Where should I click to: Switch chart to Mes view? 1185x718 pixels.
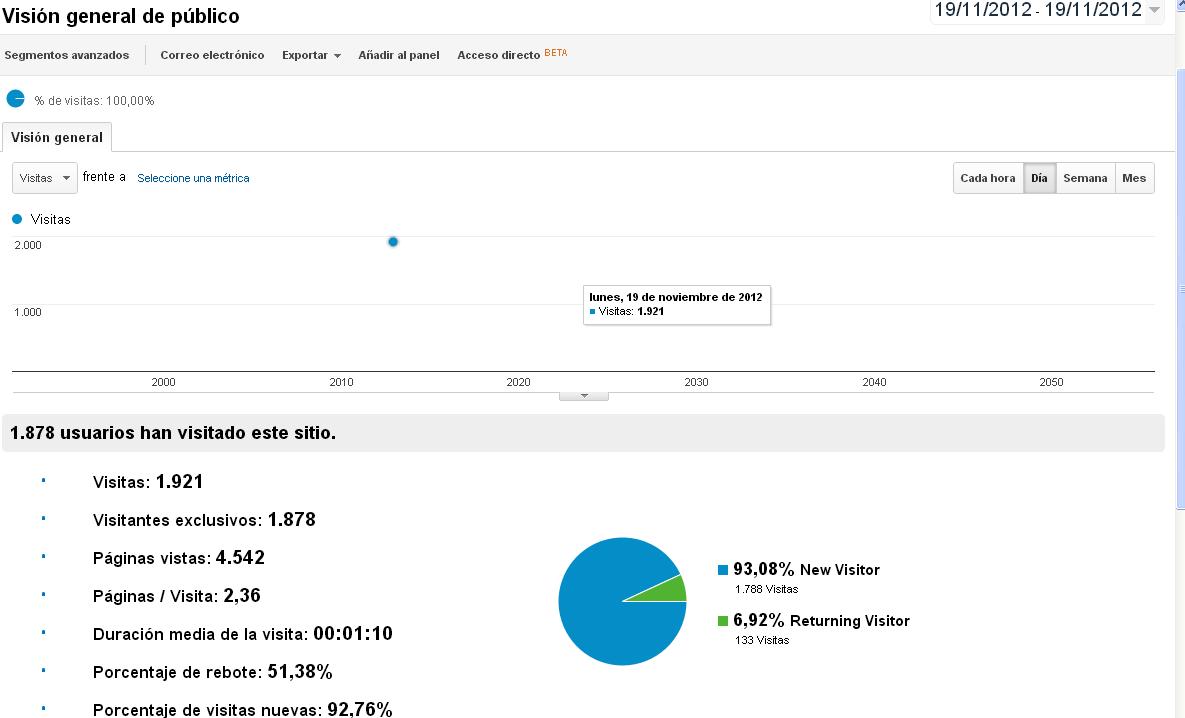tap(1134, 178)
